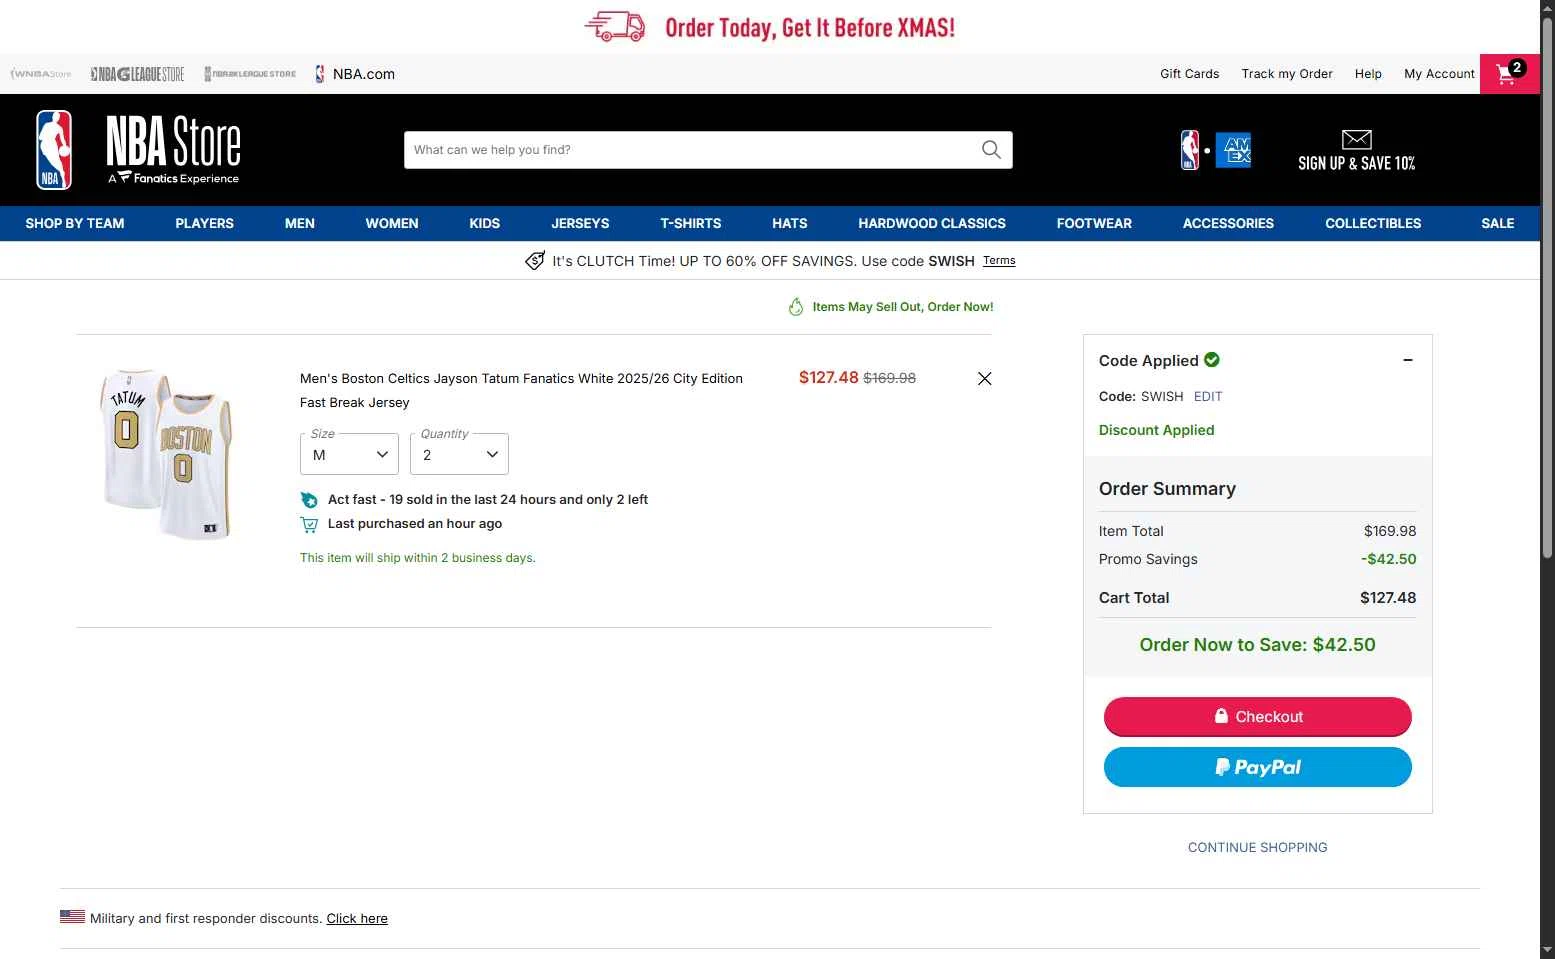Edit the SWISH promo code
The height and width of the screenshot is (959, 1555).
[x=1208, y=396]
